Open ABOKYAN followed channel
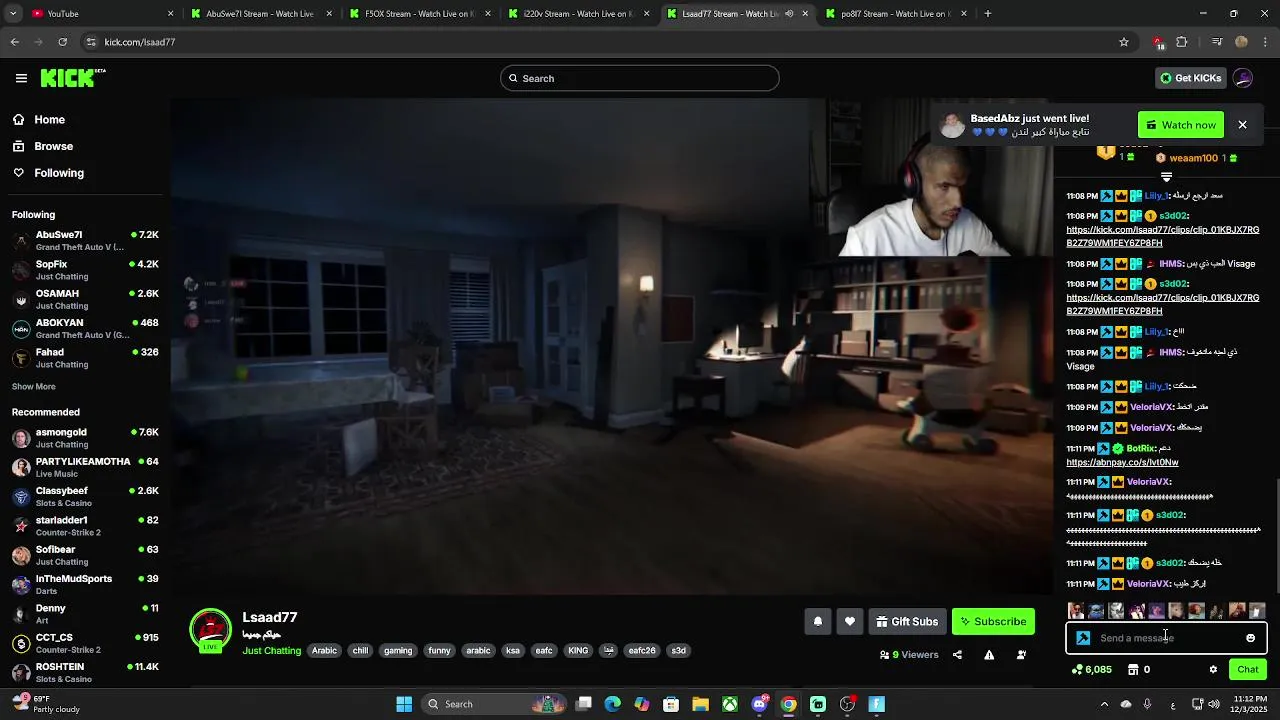The height and width of the screenshot is (720, 1280). [x=85, y=328]
